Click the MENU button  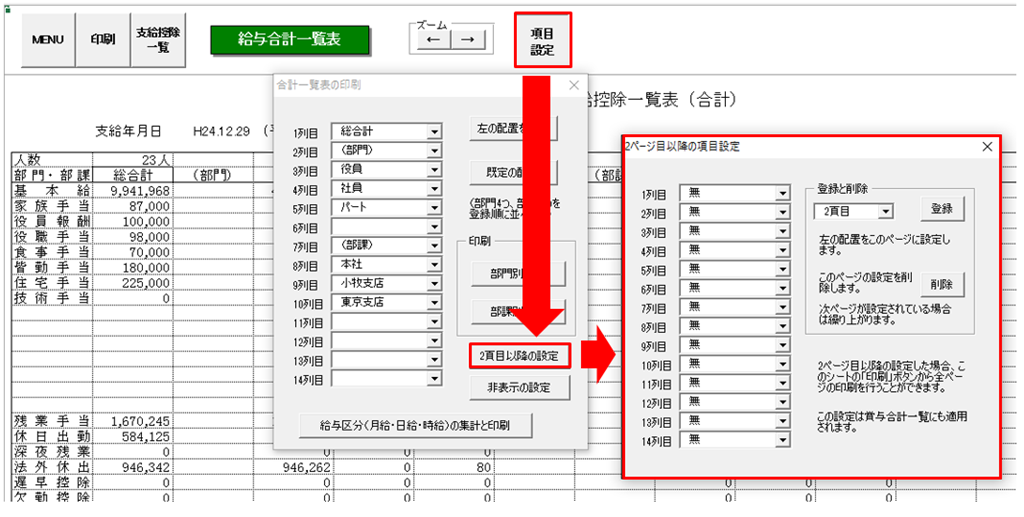48,40
